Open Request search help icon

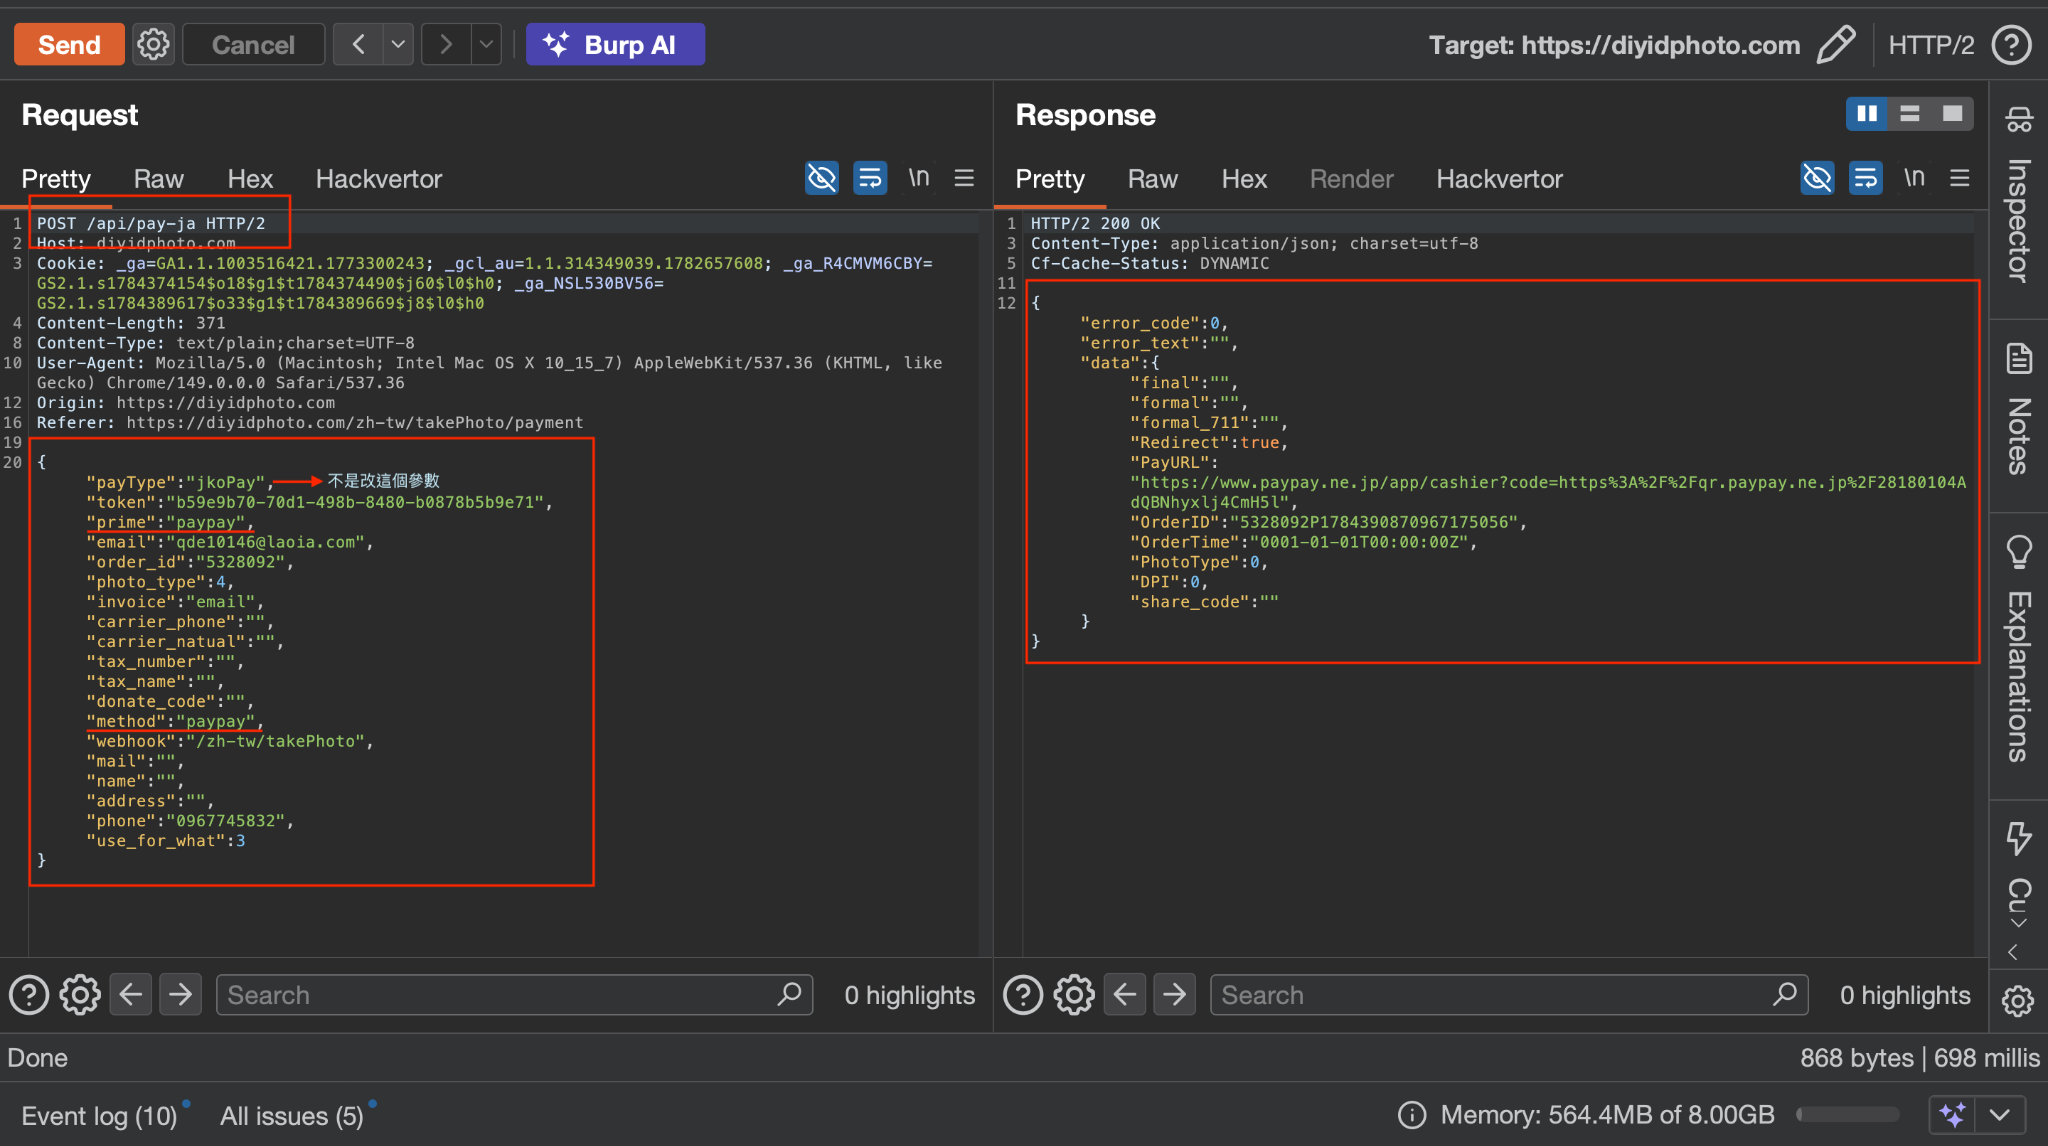point(29,995)
